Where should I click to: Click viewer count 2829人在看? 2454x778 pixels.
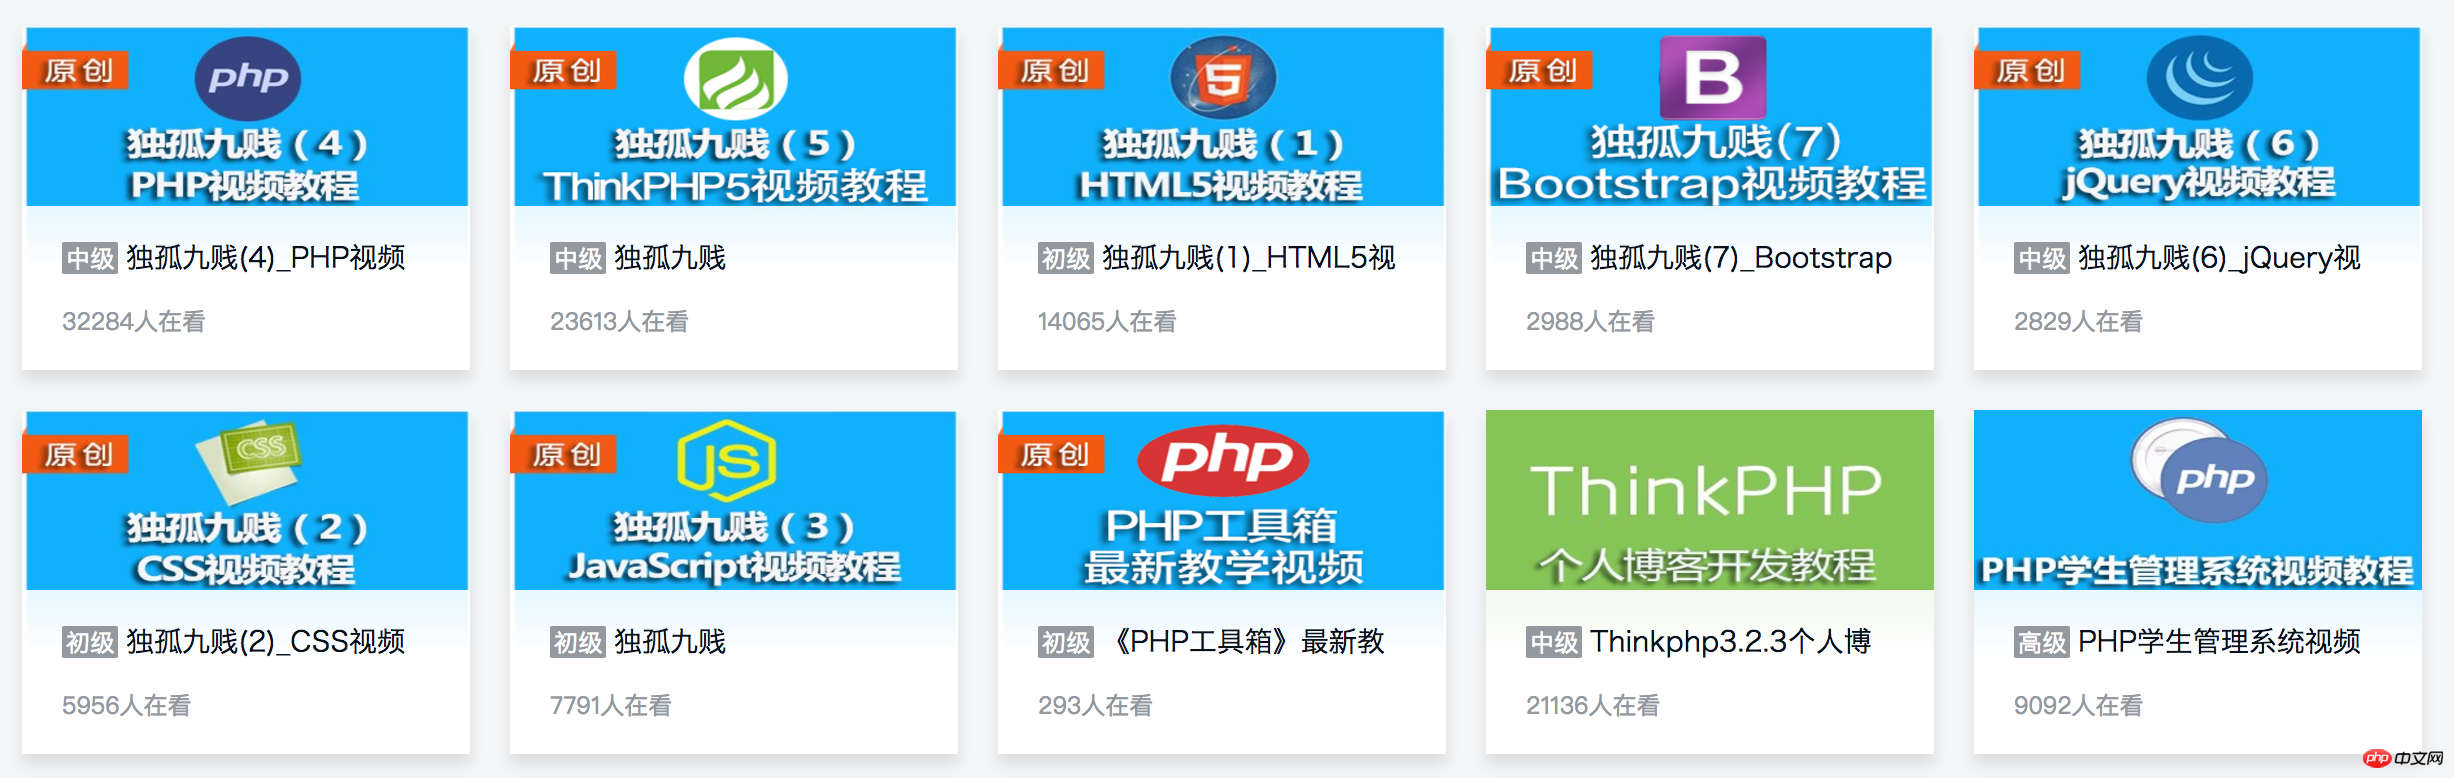2078,322
